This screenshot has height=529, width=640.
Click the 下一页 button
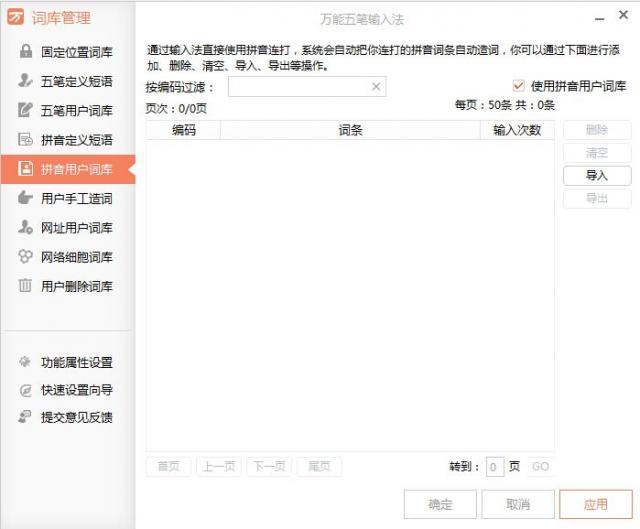pyautogui.click(x=269, y=466)
